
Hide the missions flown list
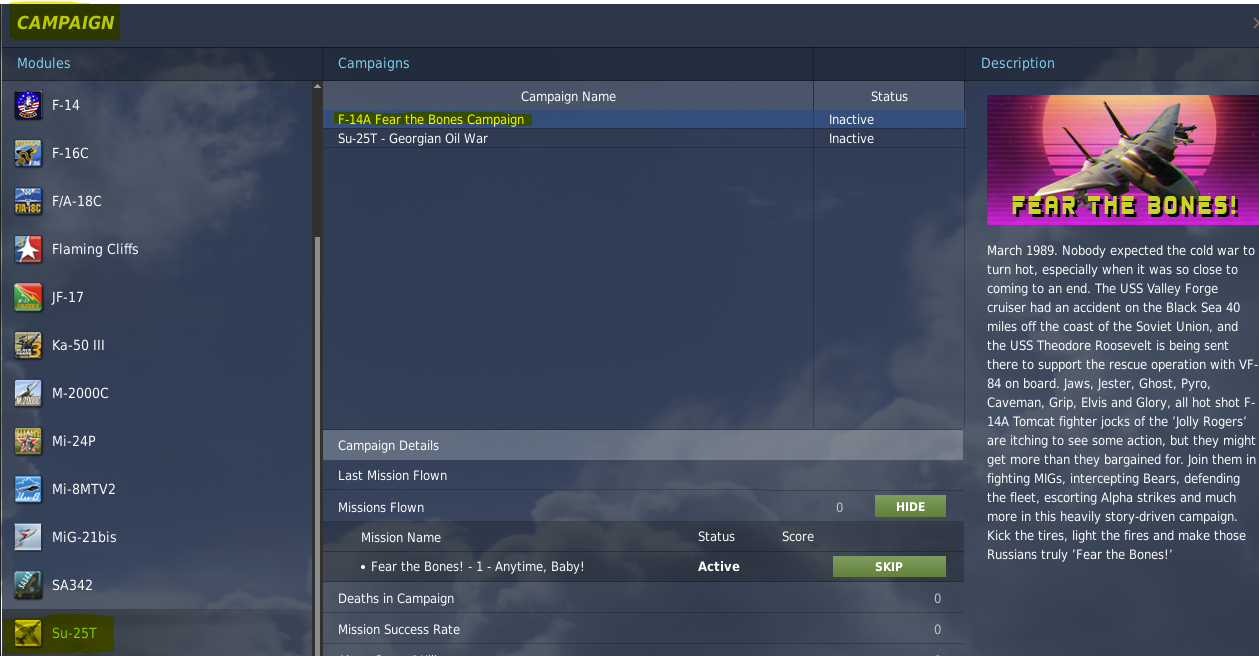910,507
